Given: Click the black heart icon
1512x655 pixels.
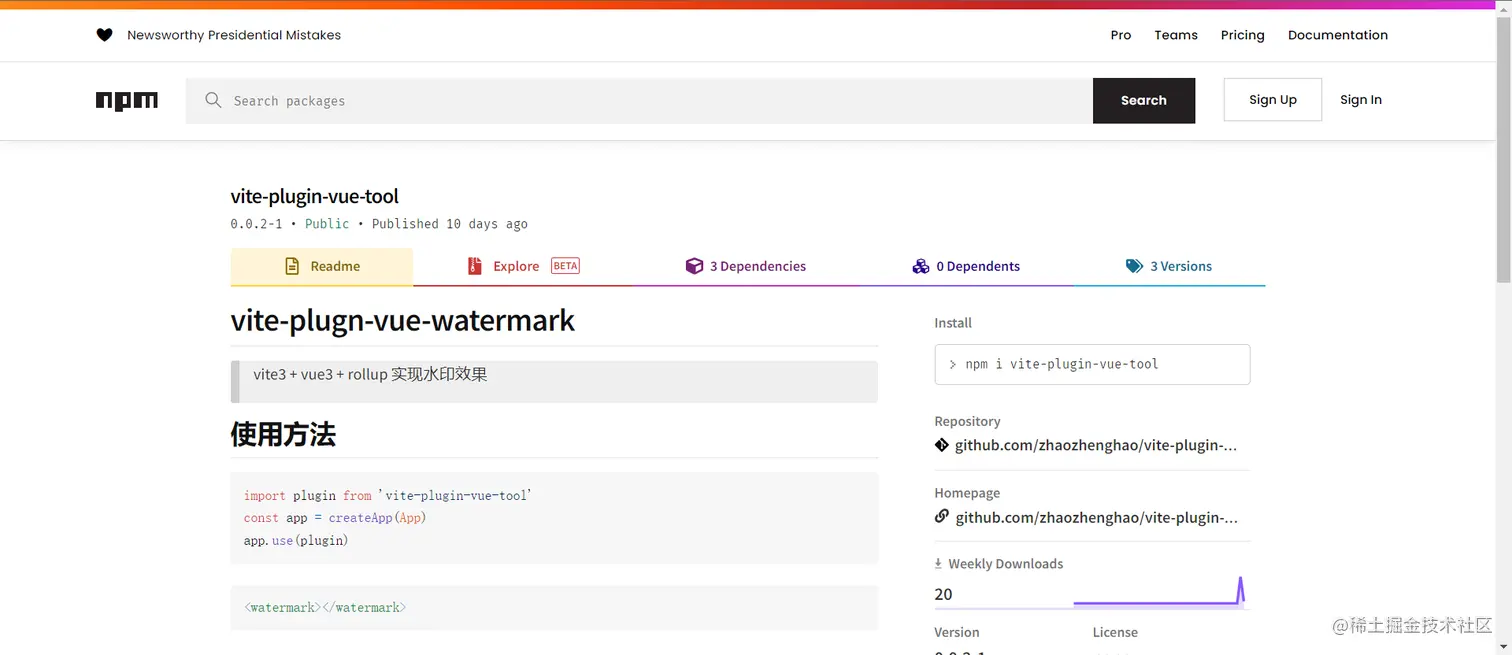Looking at the screenshot, I should [104, 35].
